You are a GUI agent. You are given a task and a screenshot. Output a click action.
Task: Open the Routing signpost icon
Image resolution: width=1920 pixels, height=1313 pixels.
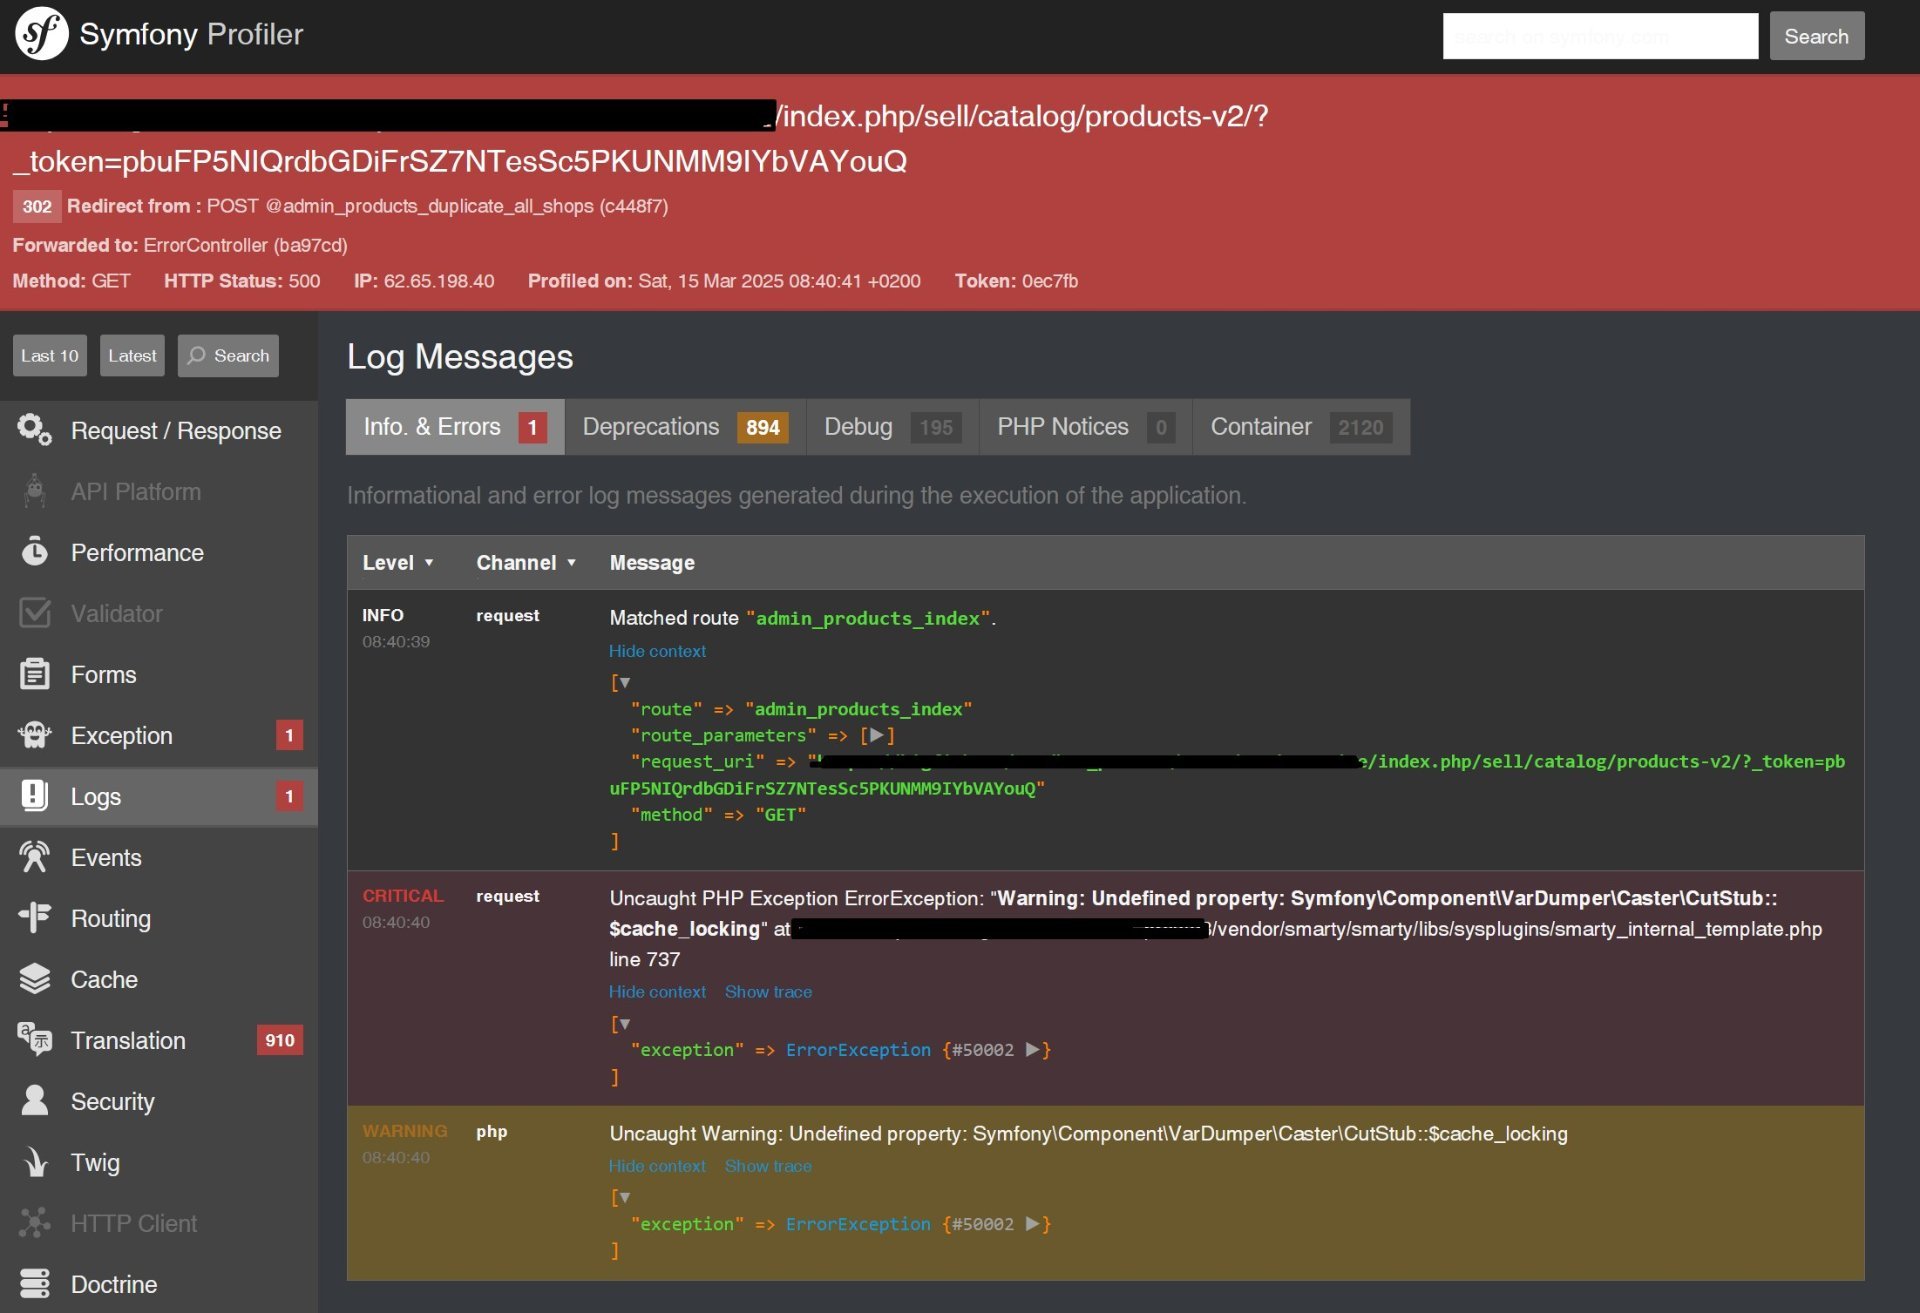34,918
